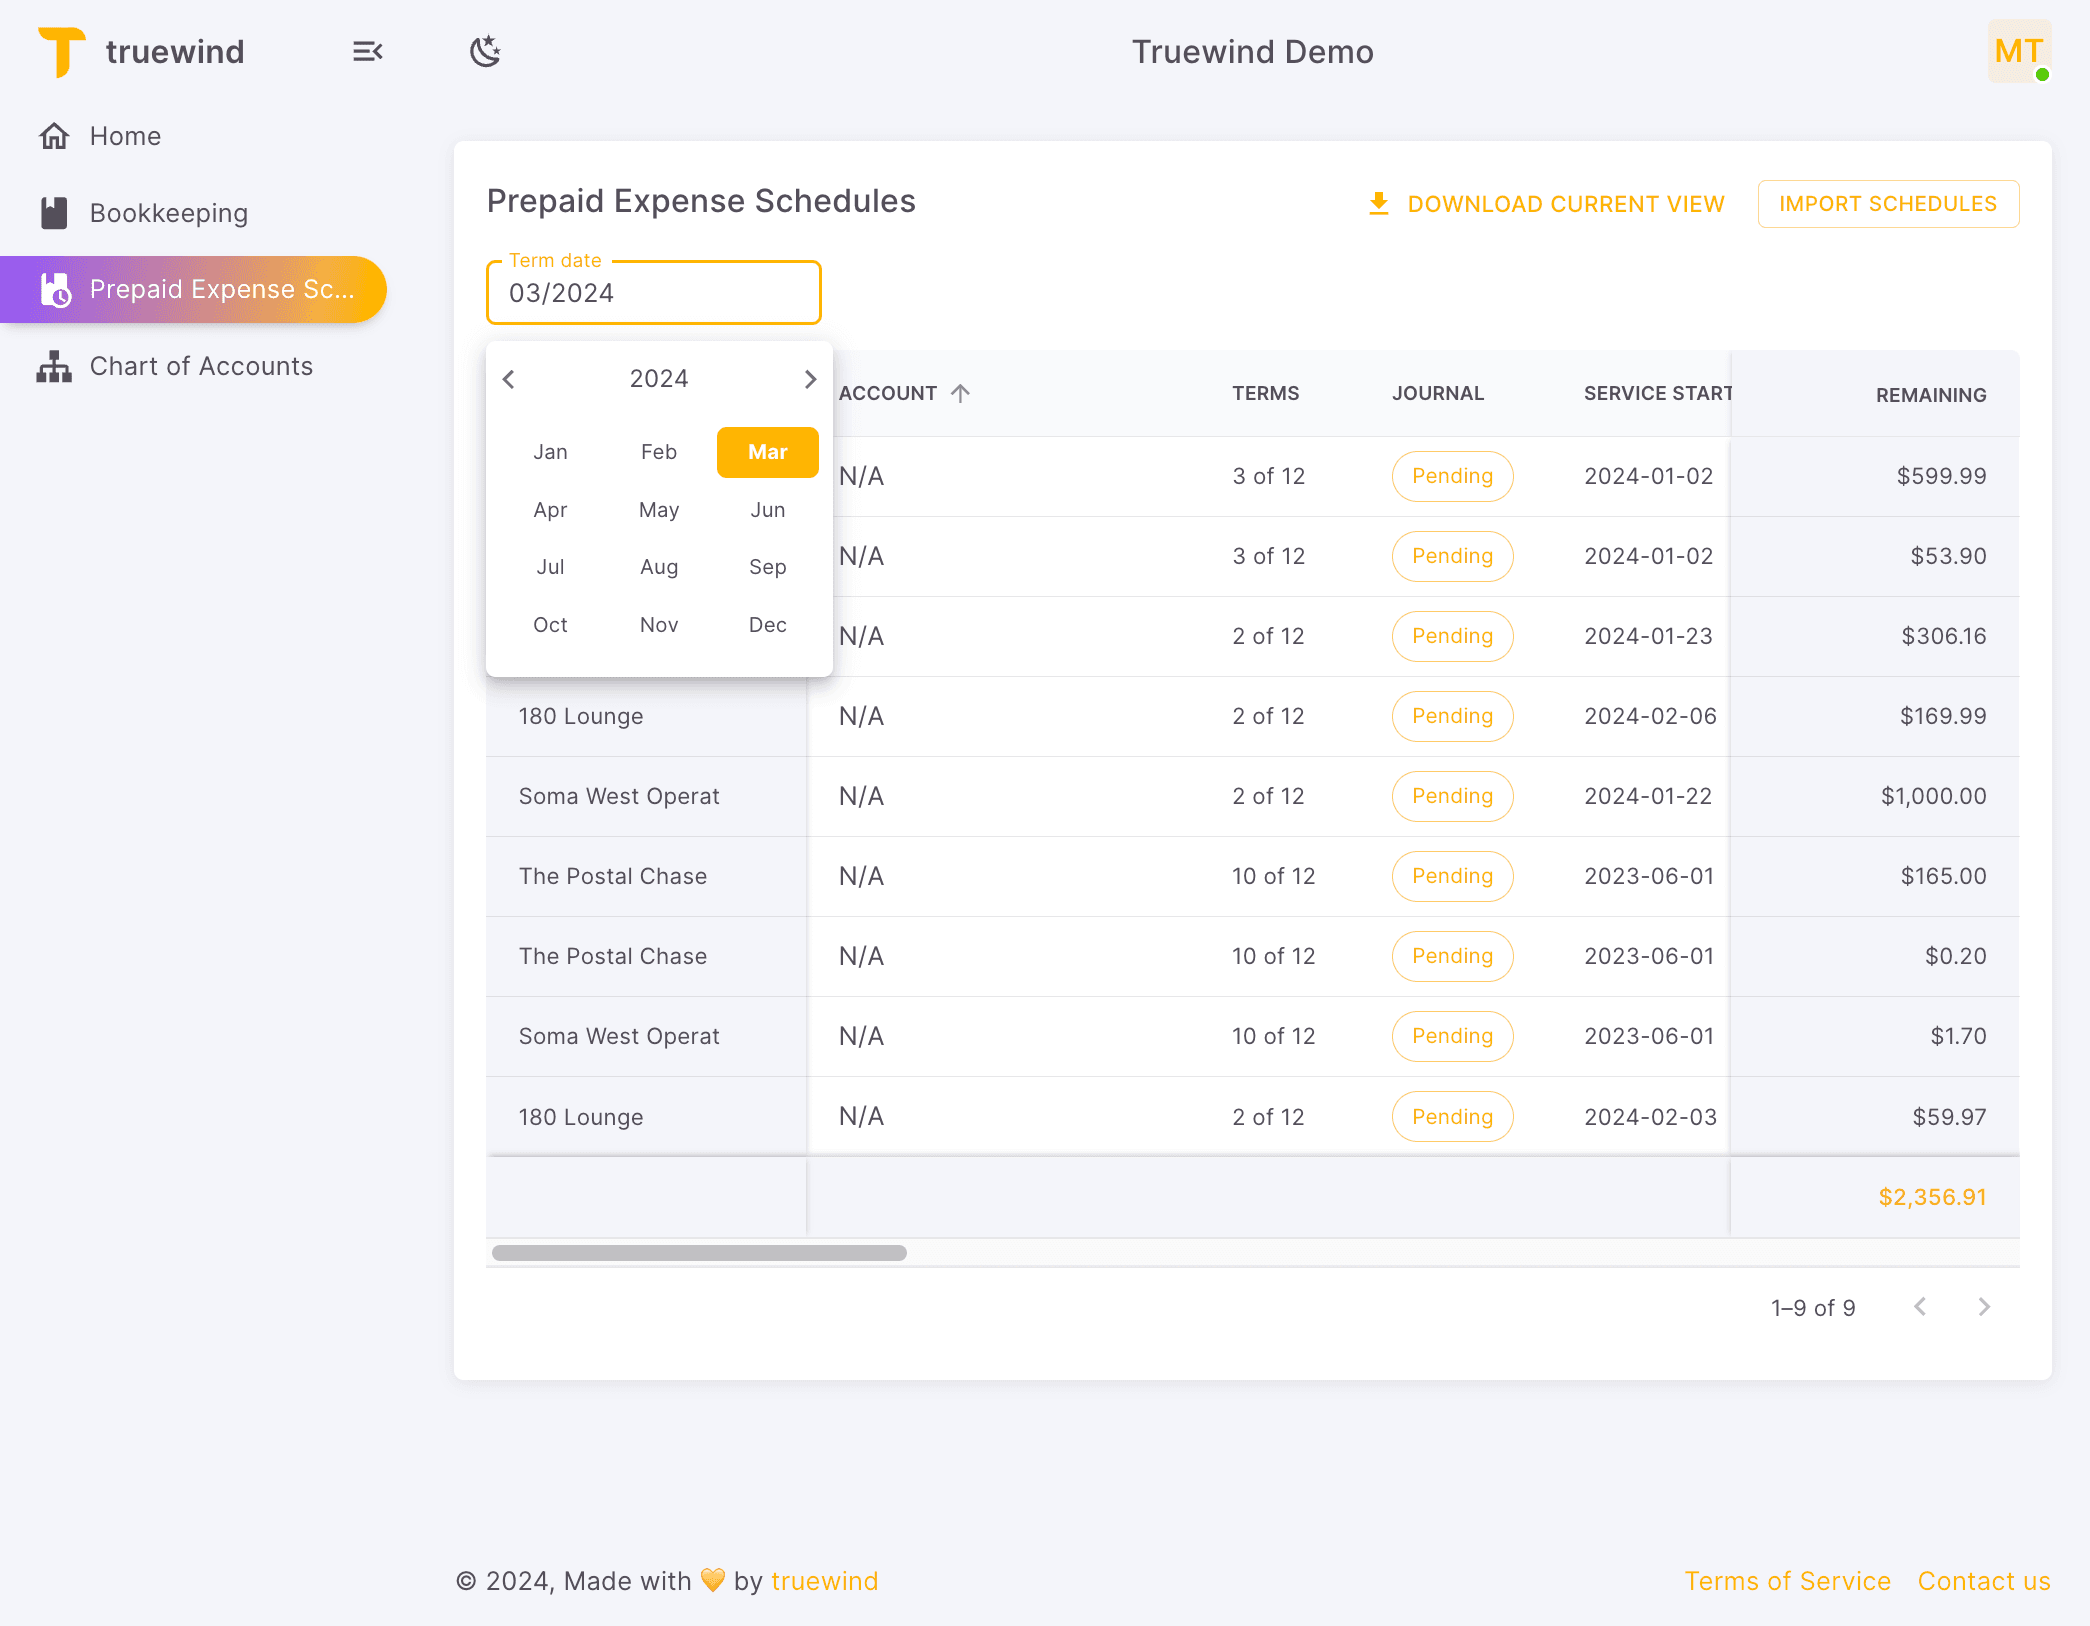Toggle dark mode with the moon icon
The width and height of the screenshot is (2090, 1626).
click(484, 51)
